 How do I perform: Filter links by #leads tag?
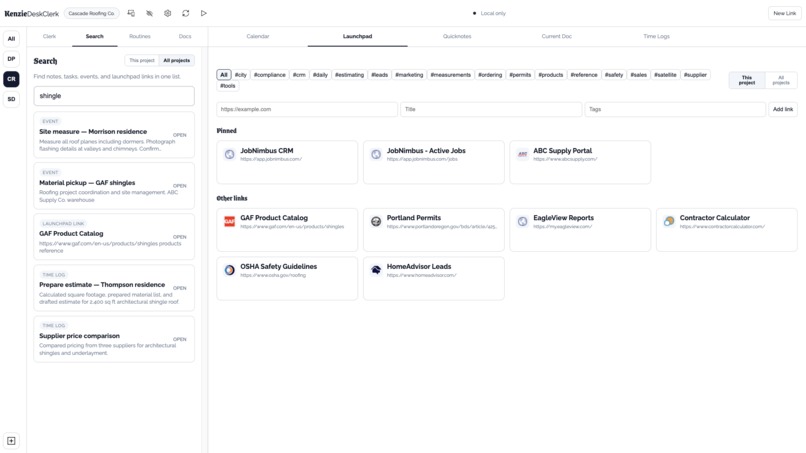(379, 75)
